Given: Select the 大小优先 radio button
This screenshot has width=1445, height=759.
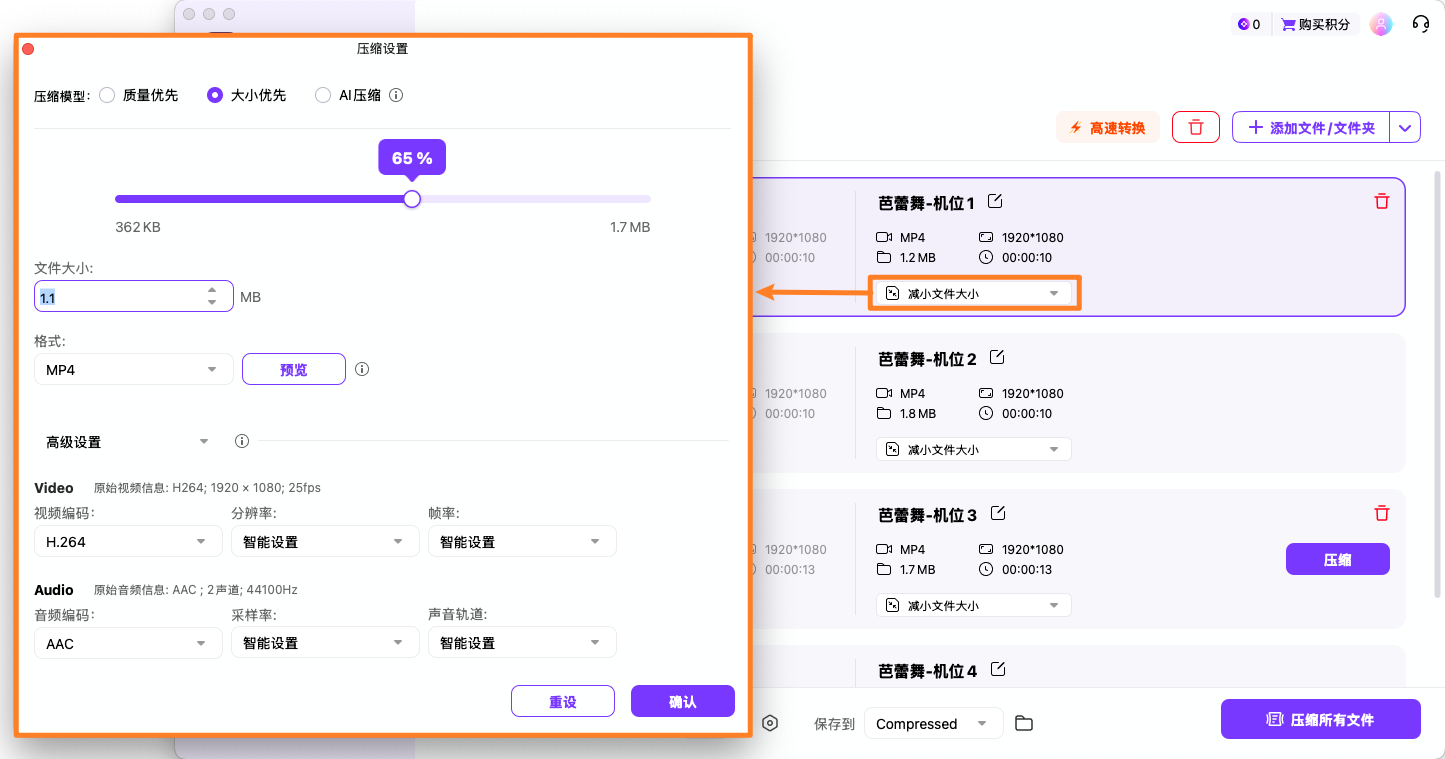Looking at the screenshot, I should point(215,95).
